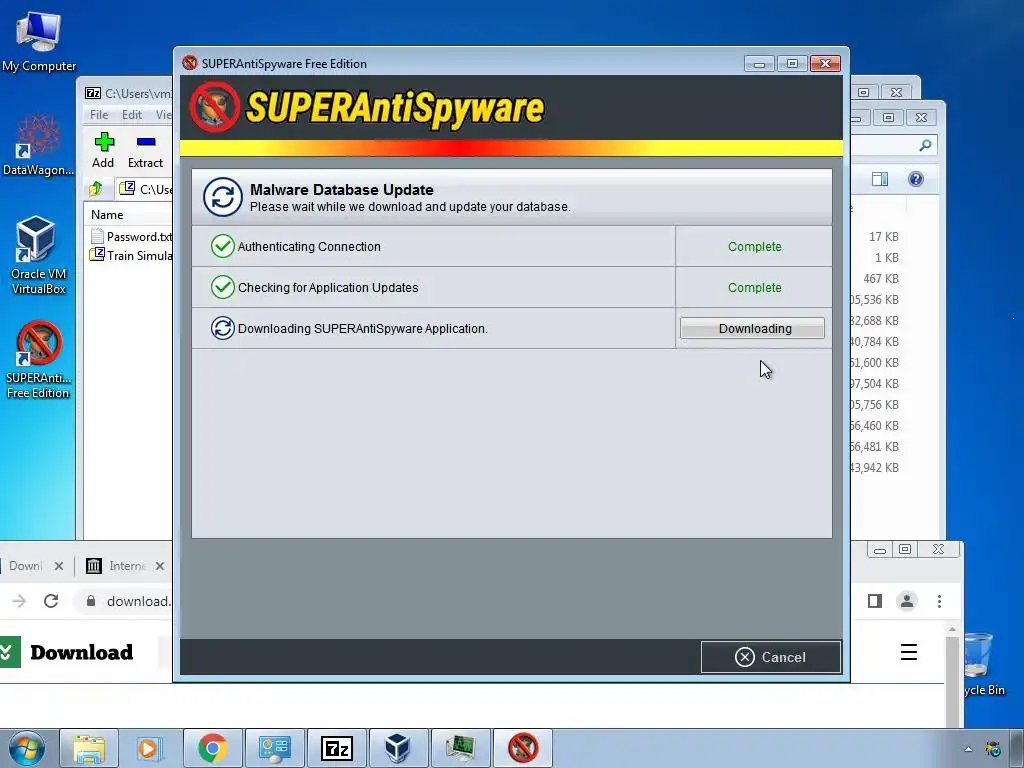The width and height of the screenshot is (1024, 768).
Task: Cancel the malware database update
Action: pyautogui.click(x=771, y=657)
